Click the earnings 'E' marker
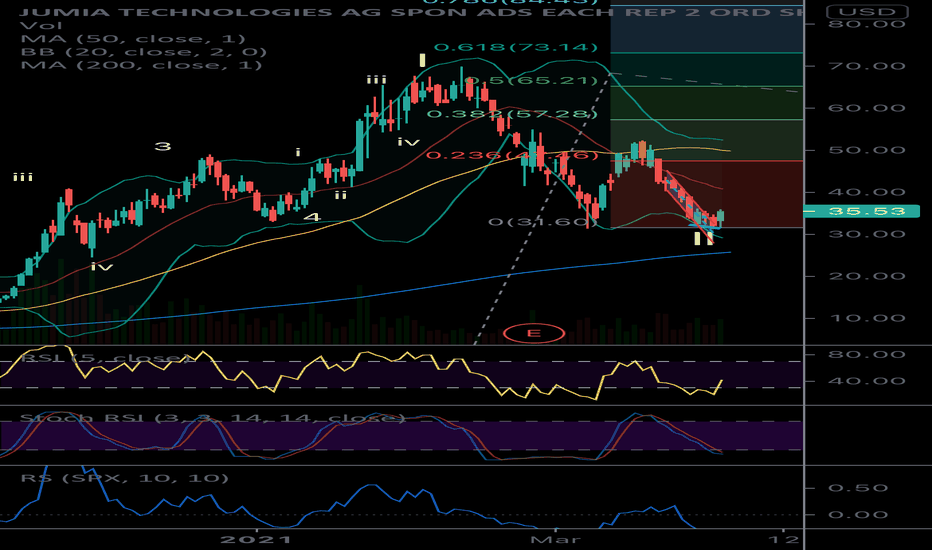This screenshot has width=932, height=550. point(534,333)
